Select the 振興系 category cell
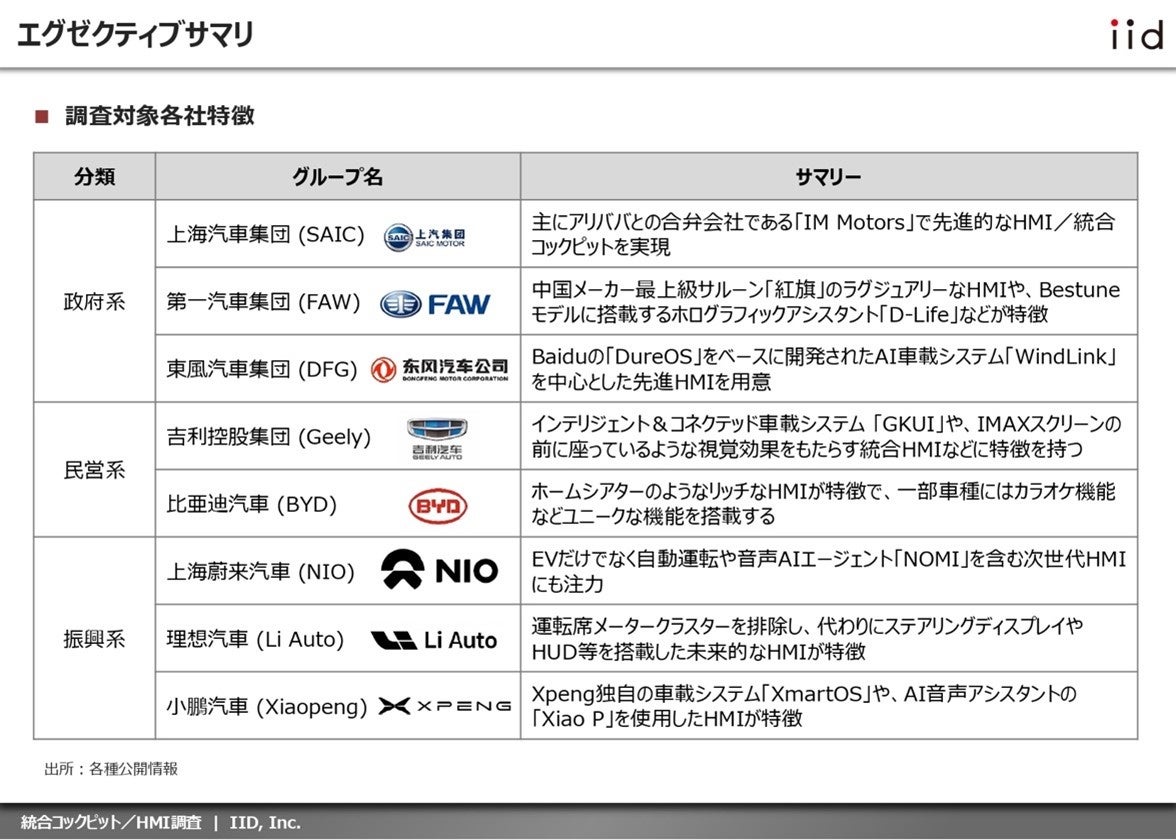 [94, 639]
